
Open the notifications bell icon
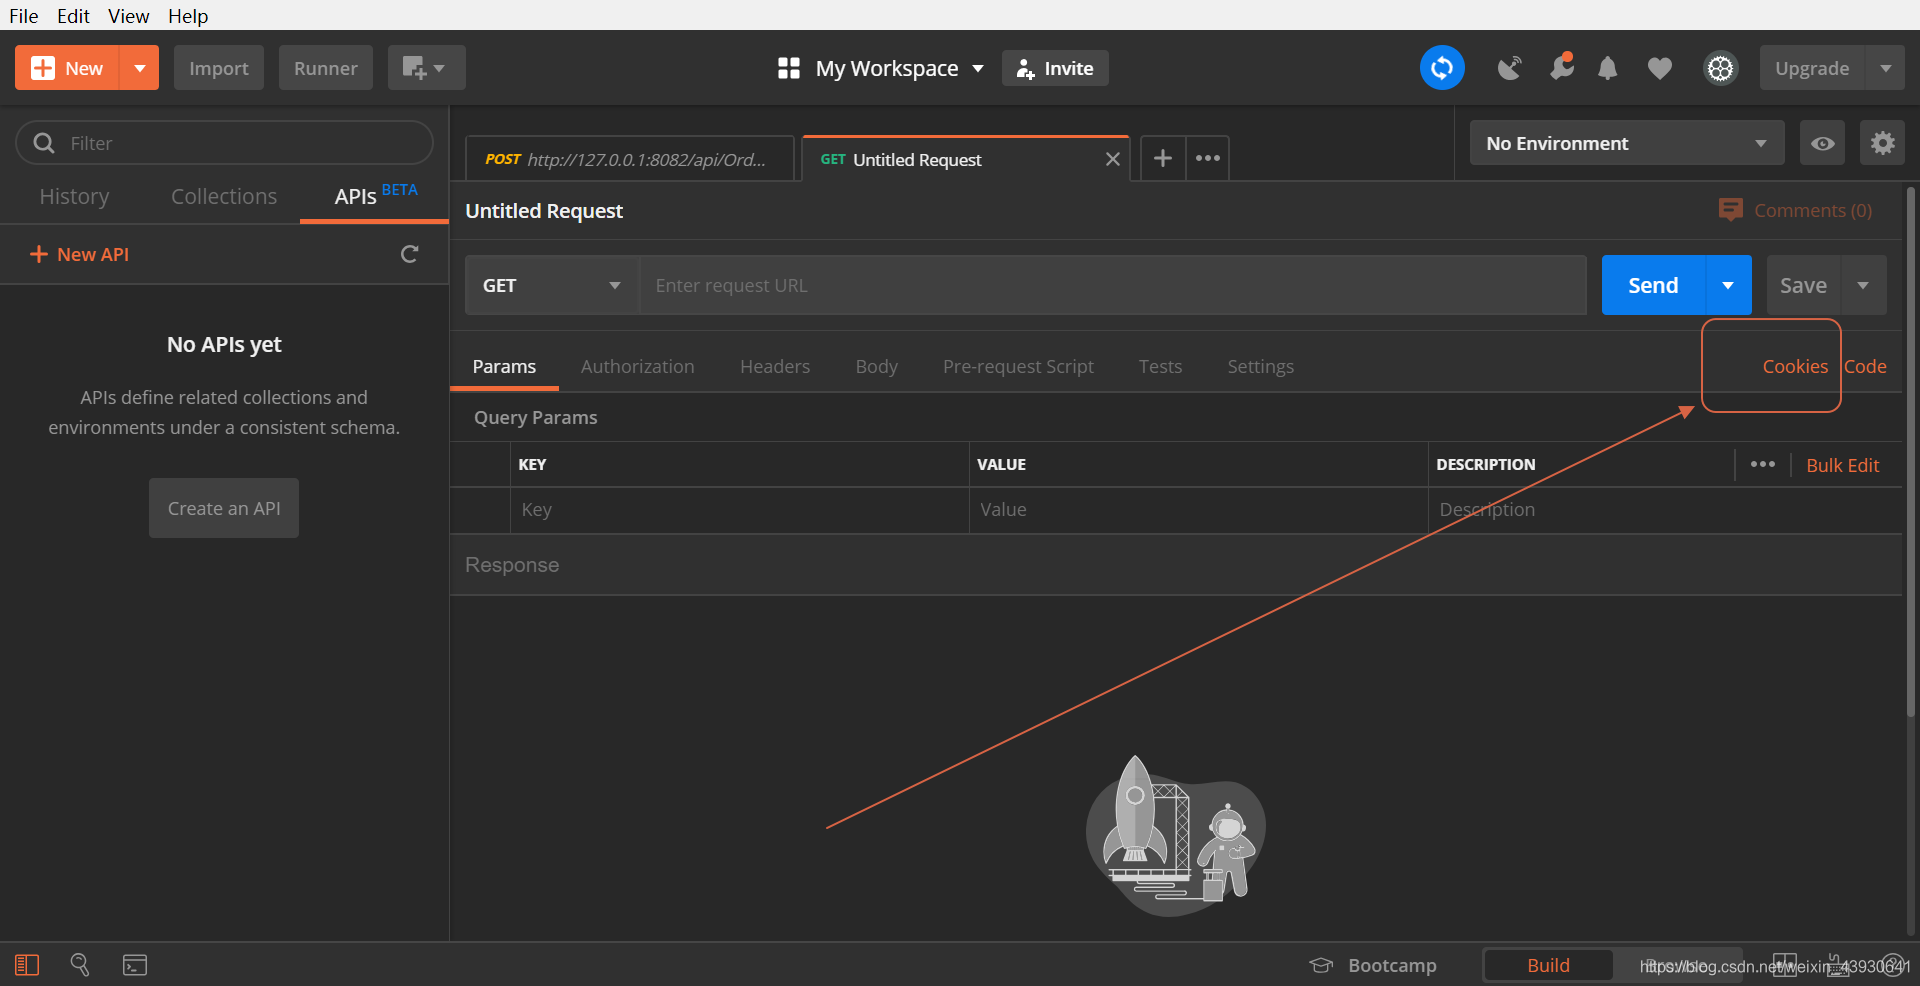pos(1607,68)
